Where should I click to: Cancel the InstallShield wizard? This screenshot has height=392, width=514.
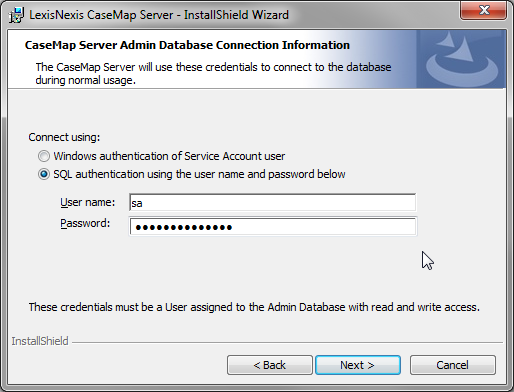click(x=453, y=365)
